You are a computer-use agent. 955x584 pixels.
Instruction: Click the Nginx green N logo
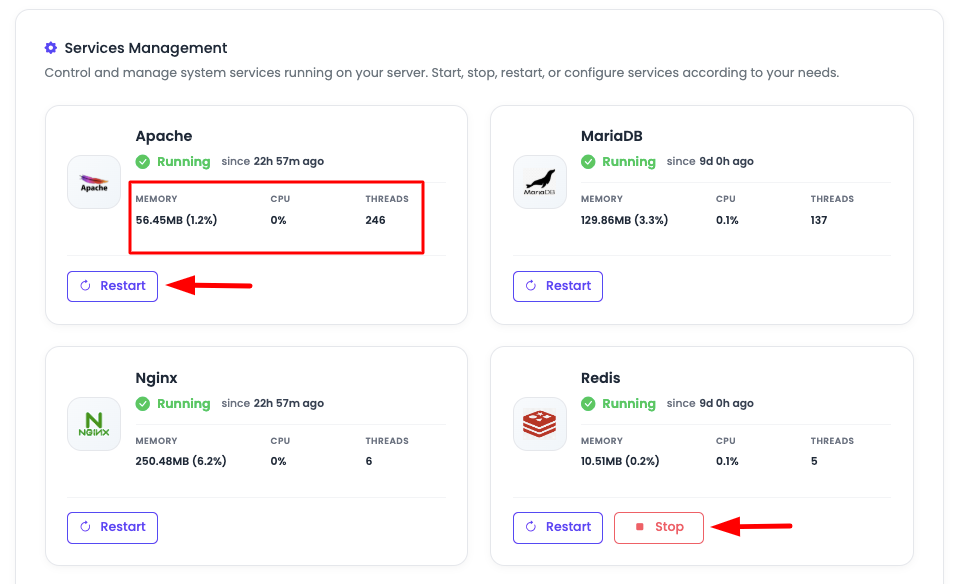point(94,424)
